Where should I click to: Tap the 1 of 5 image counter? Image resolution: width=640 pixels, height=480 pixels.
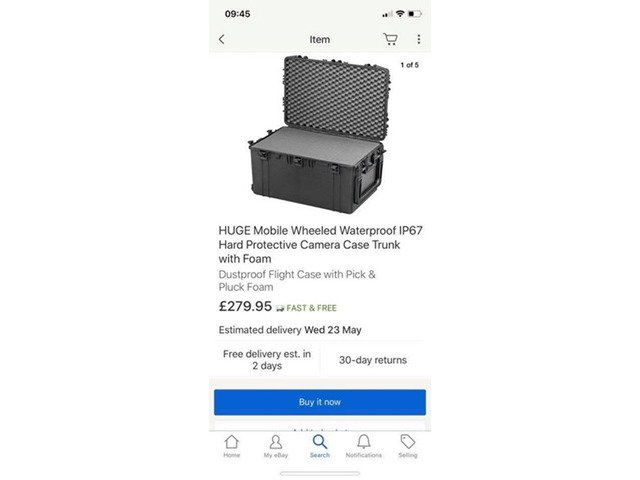(409, 65)
